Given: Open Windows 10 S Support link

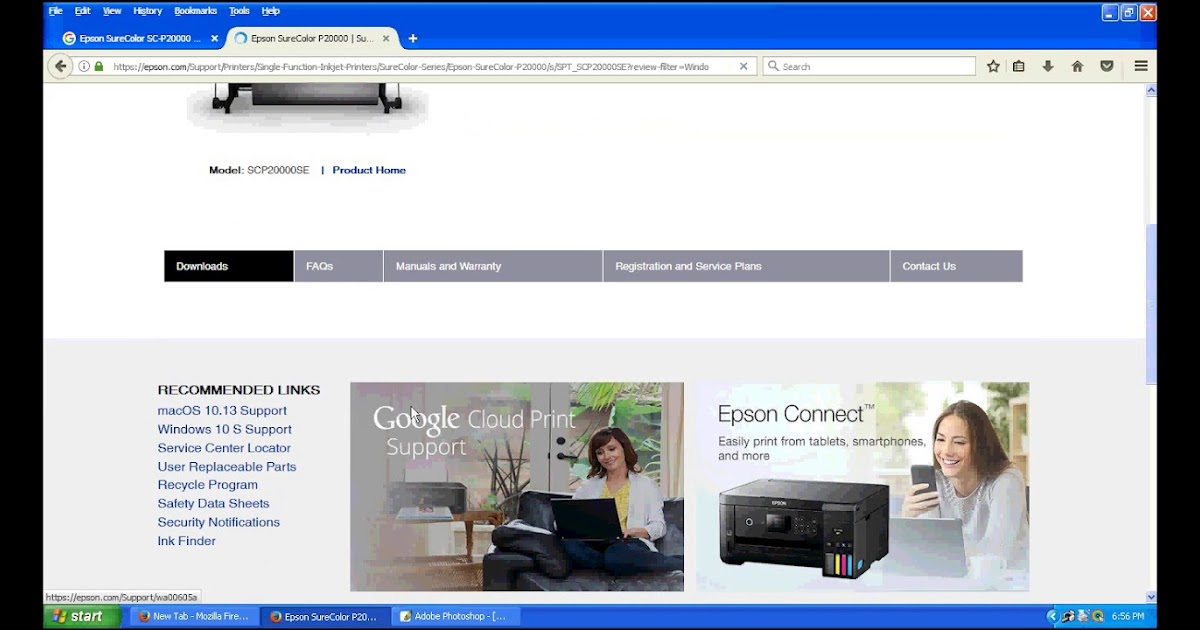Looking at the screenshot, I should [x=225, y=429].
